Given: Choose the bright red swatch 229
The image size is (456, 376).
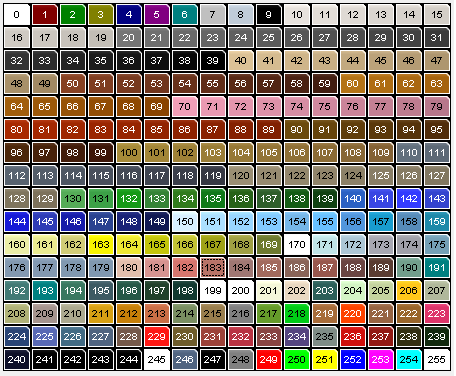Looking at the screenshot, I should click(x=157, y=337).
